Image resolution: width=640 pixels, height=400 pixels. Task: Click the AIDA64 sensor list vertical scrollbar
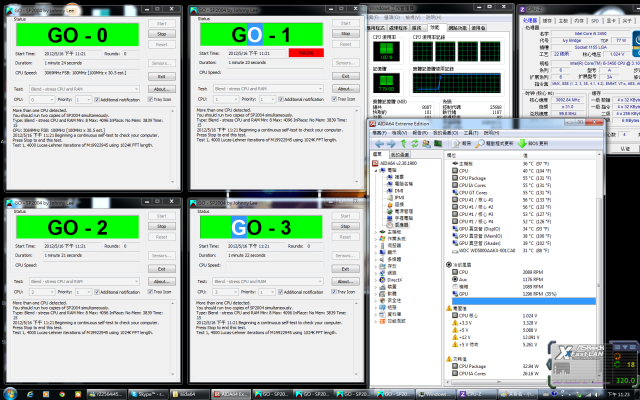(x=599, y=265)
